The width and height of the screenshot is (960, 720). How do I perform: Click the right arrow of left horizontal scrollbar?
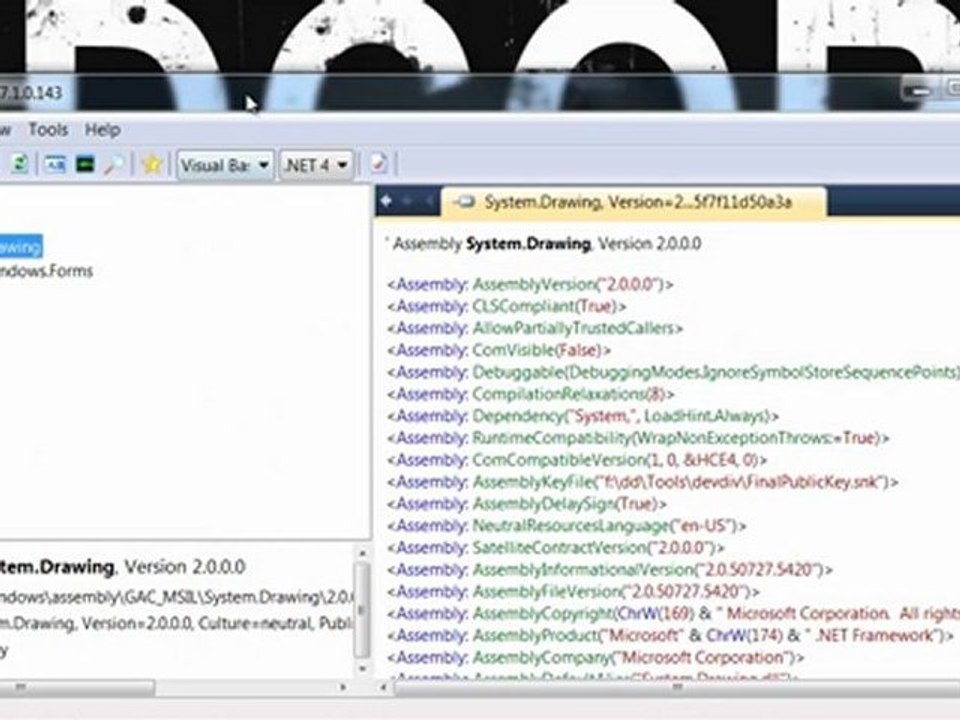(343, 688)
